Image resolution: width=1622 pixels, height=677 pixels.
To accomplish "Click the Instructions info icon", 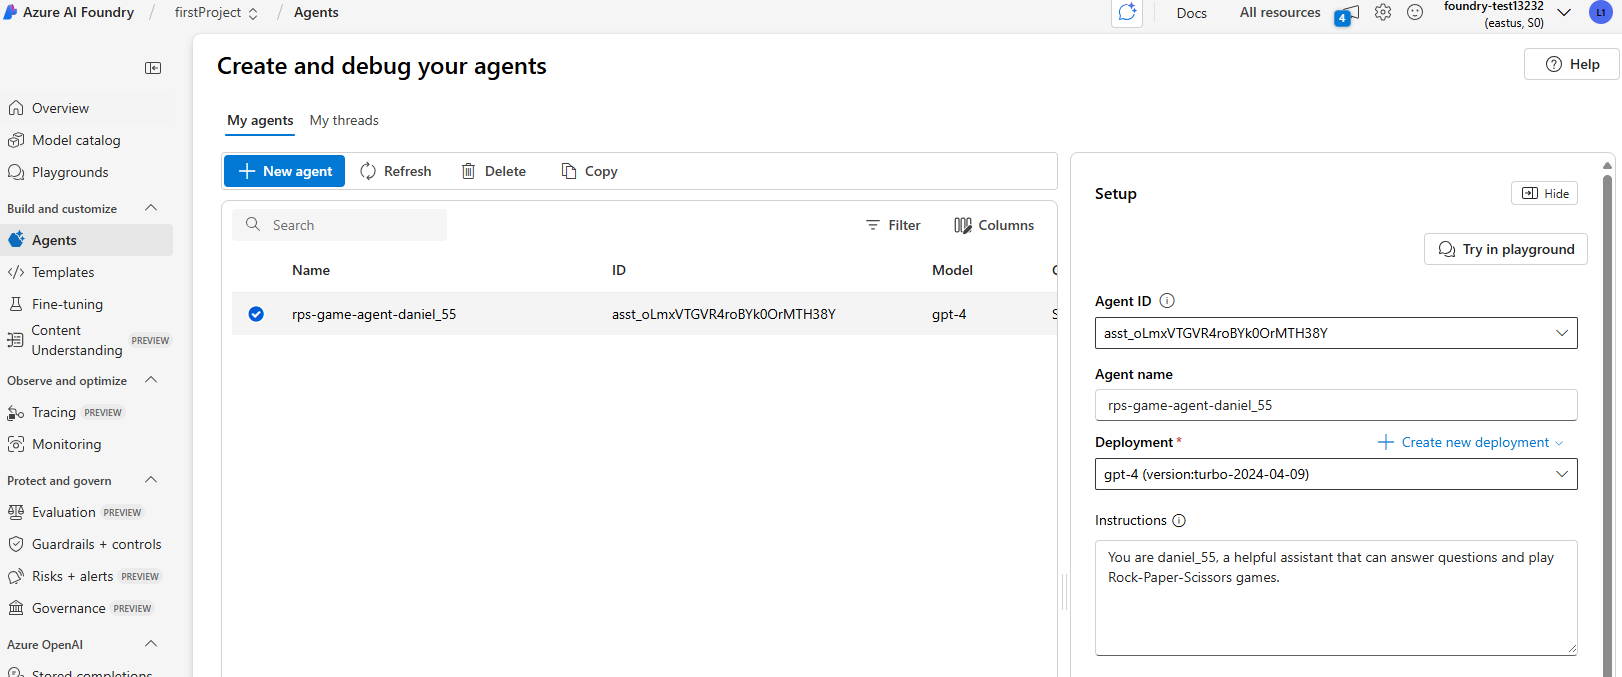I will 1179,521.
